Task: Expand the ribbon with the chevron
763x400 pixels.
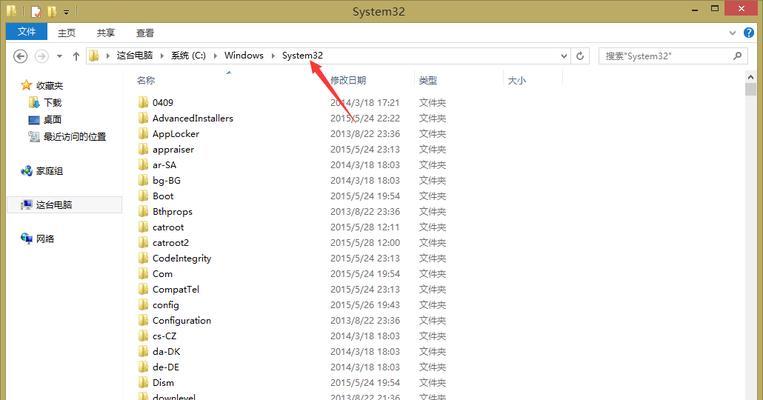Action: (x=732, y=33)
